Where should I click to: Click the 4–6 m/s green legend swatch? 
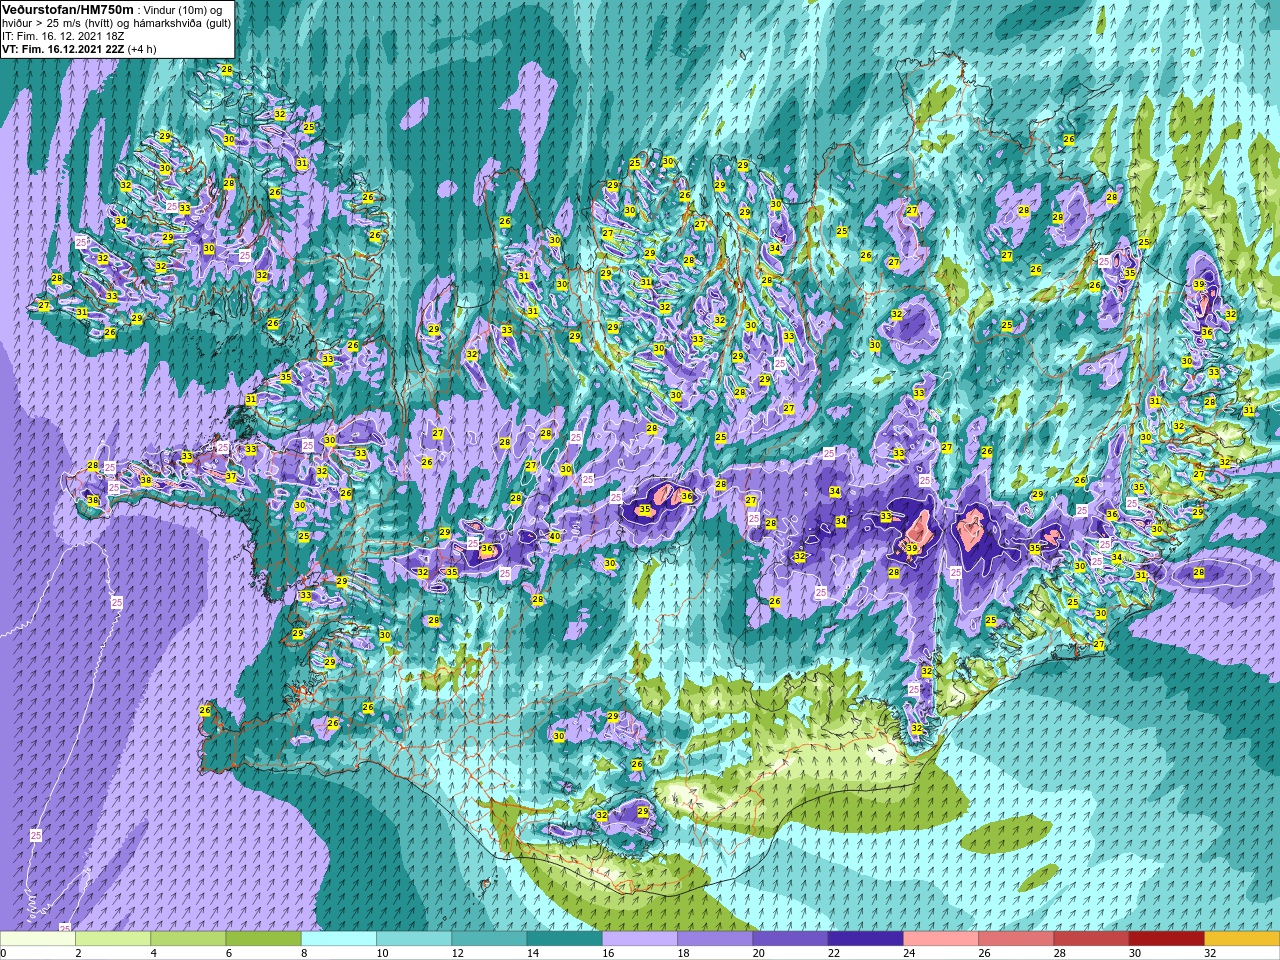point(188,939)
